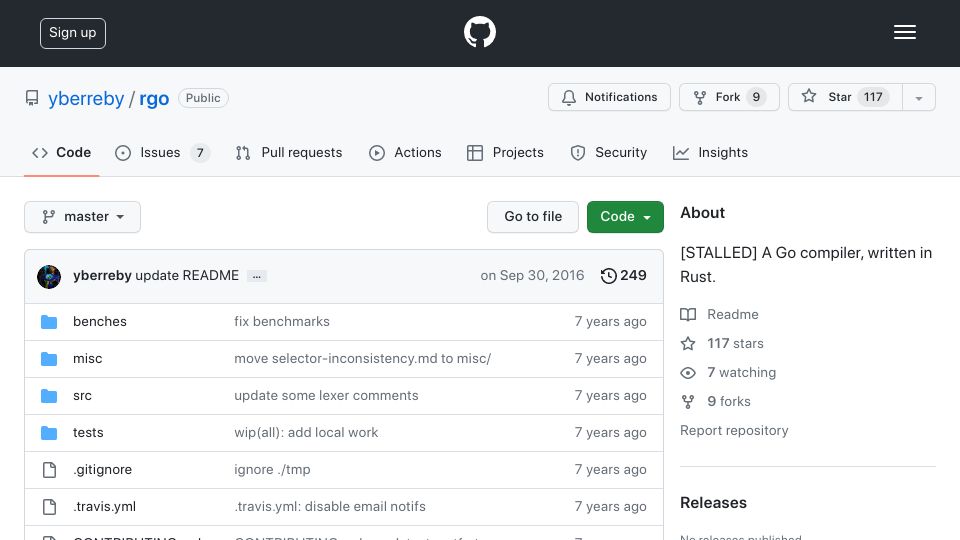Click the Readme book icon in About
Screen dimensions: 960x540
(688, 315)
